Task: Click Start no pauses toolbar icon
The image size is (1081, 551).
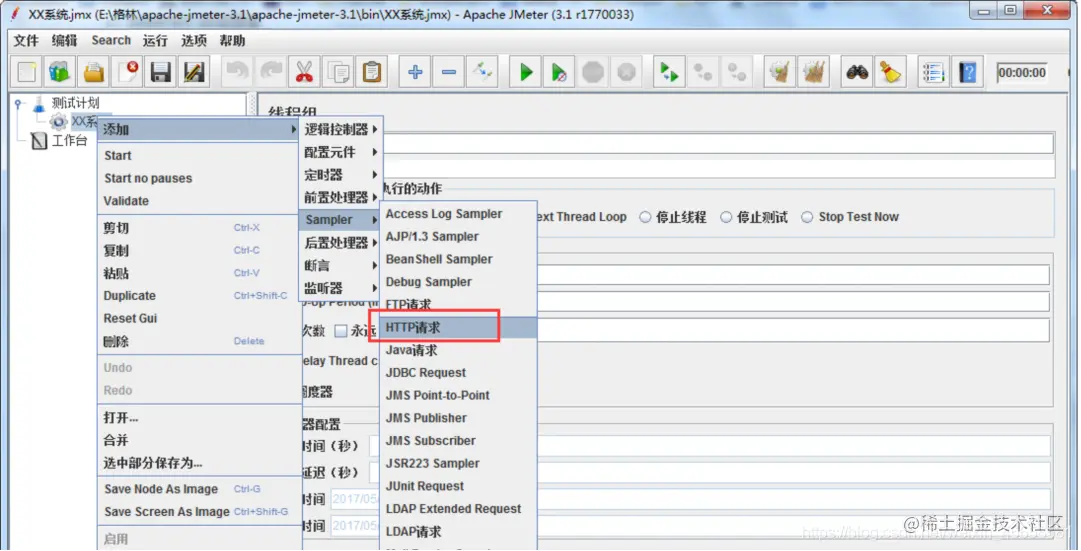Action: pos(559,72)
